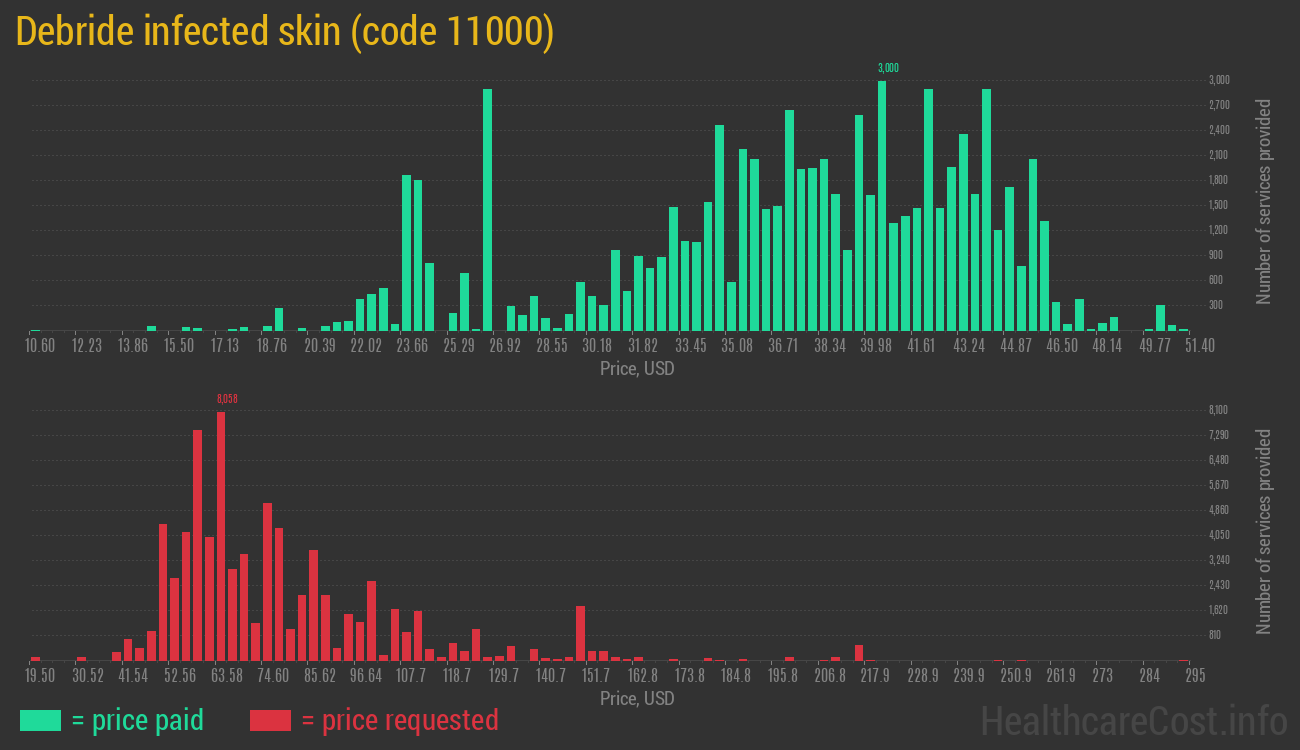Select the tallest red bar labeled 8,058

(222, 530)
